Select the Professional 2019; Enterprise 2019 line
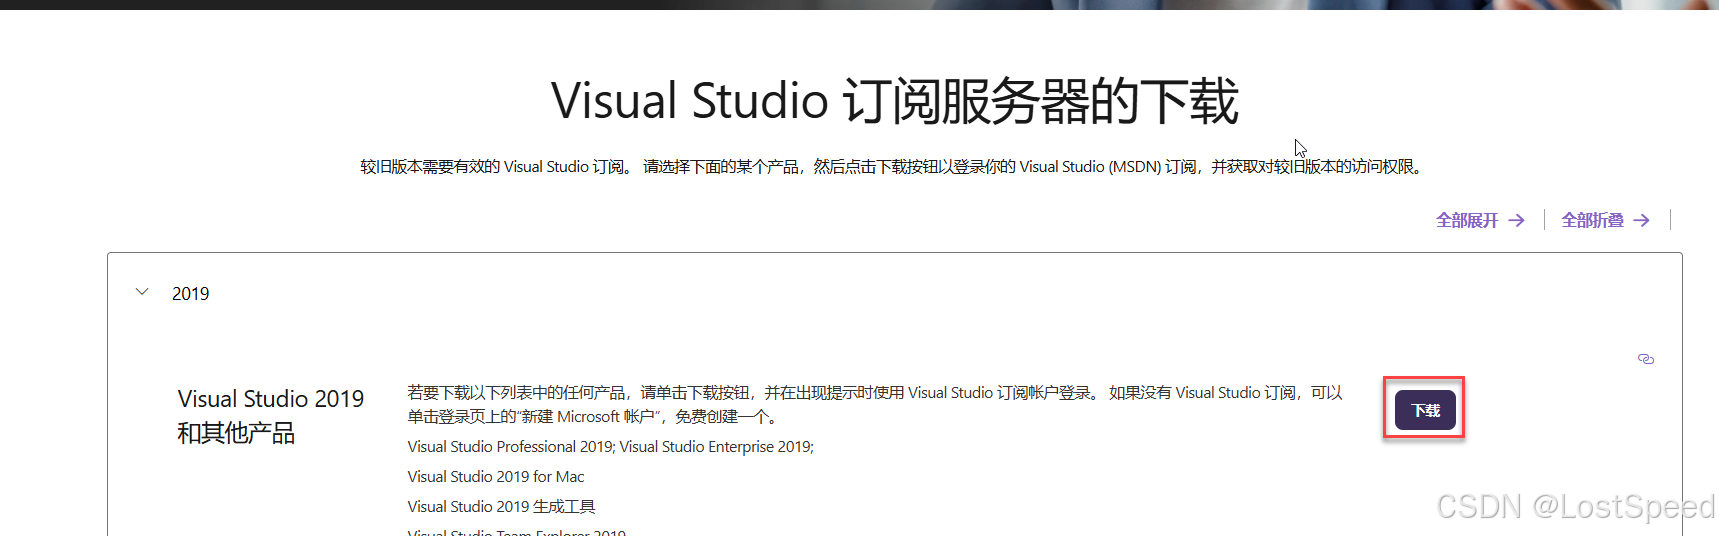This screenshot has width=1719, height=536. point(611,447)
